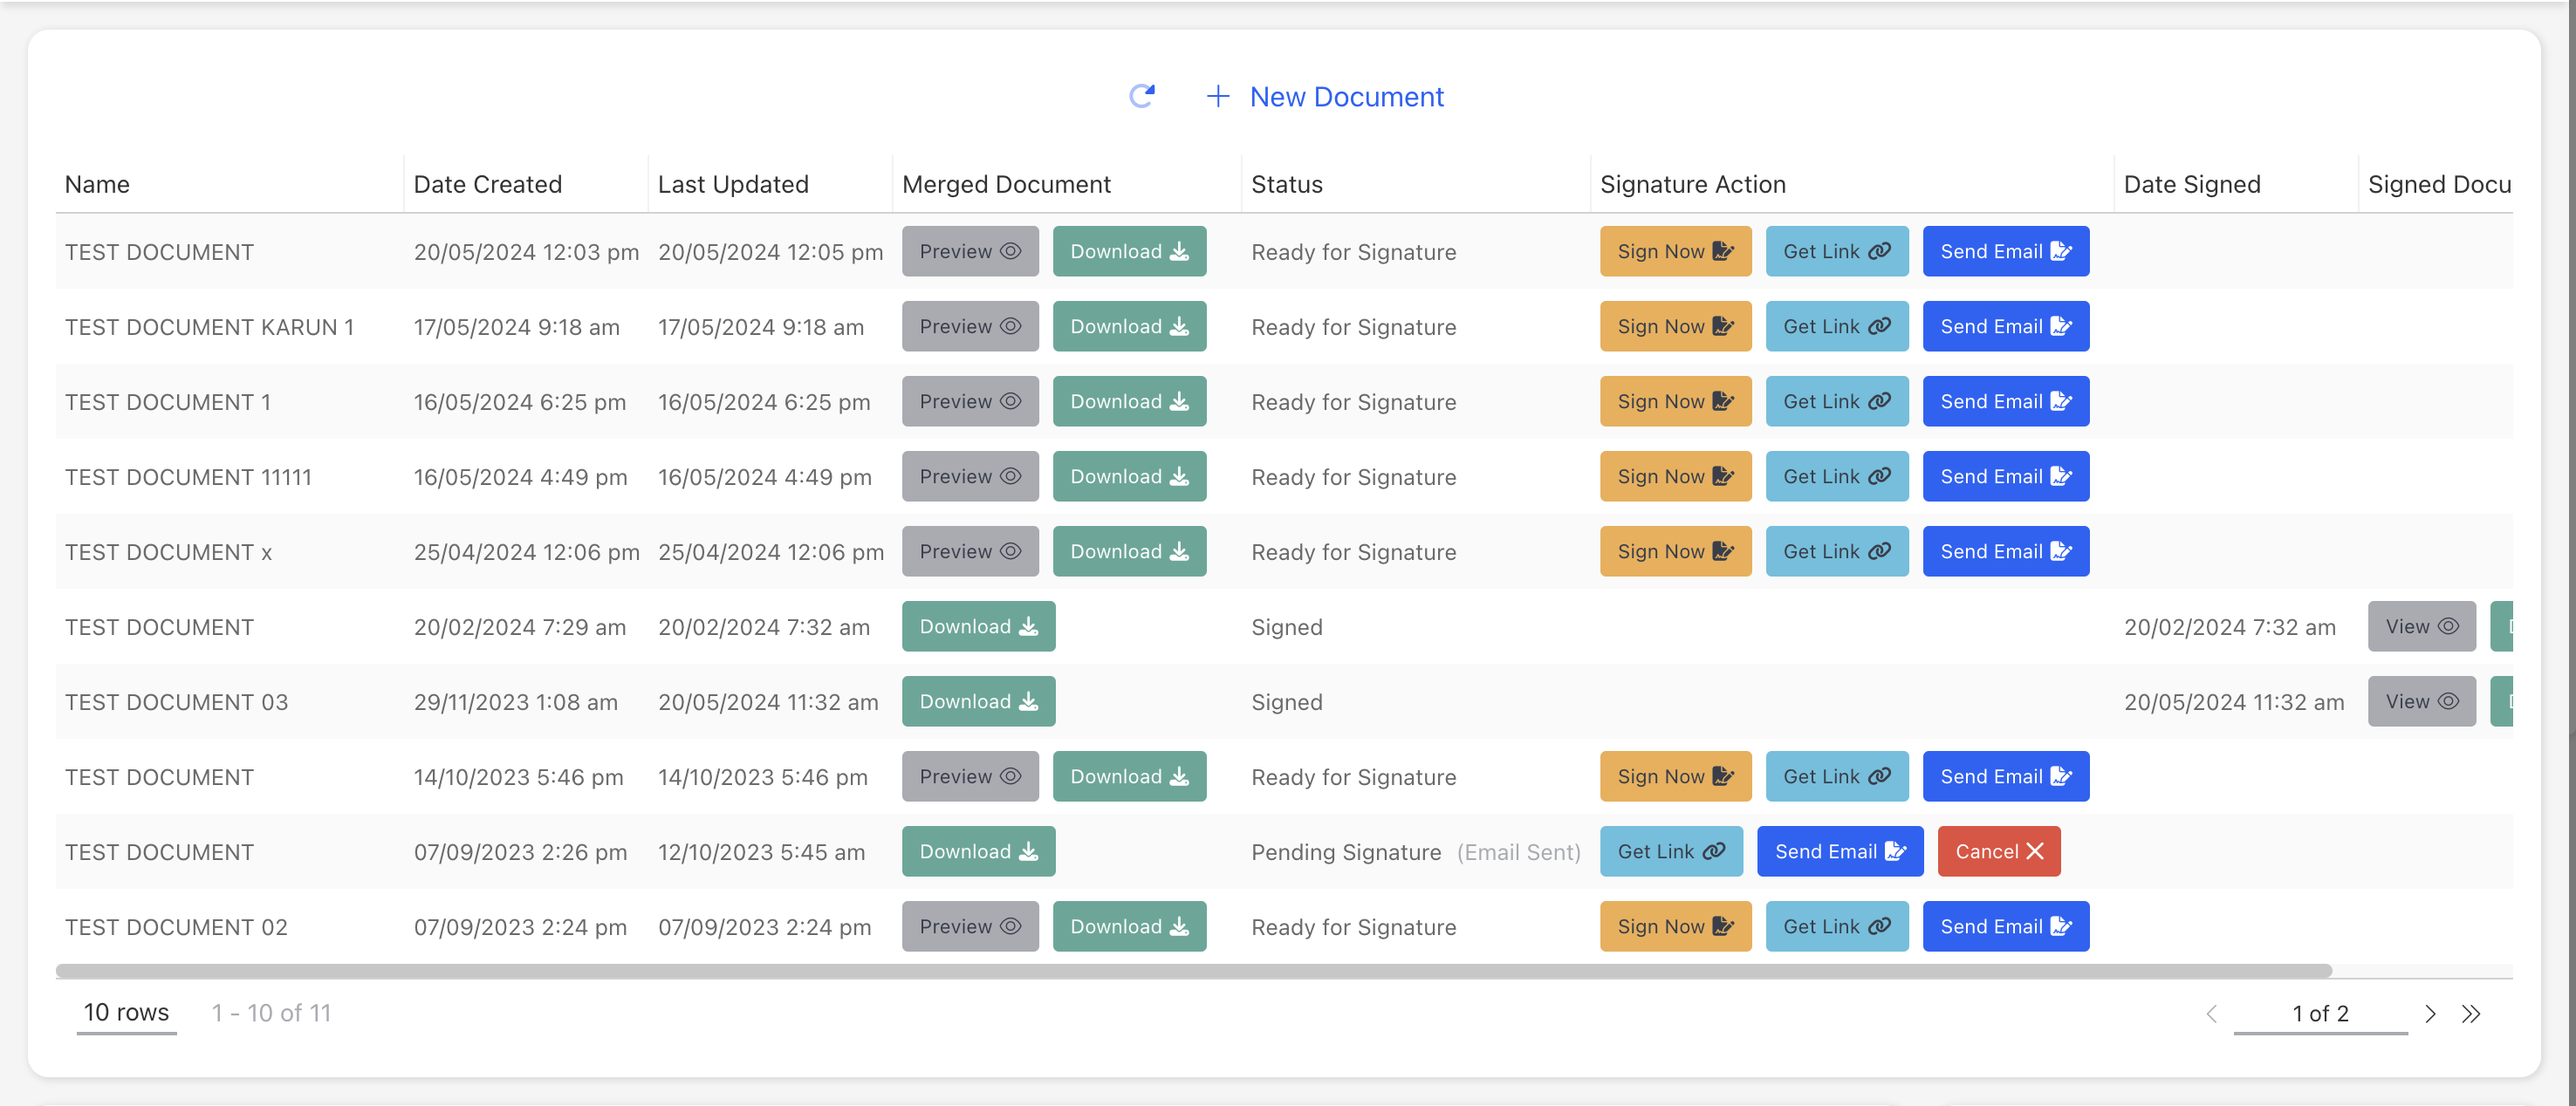Jump to the last page double-arrow

2470,1013
